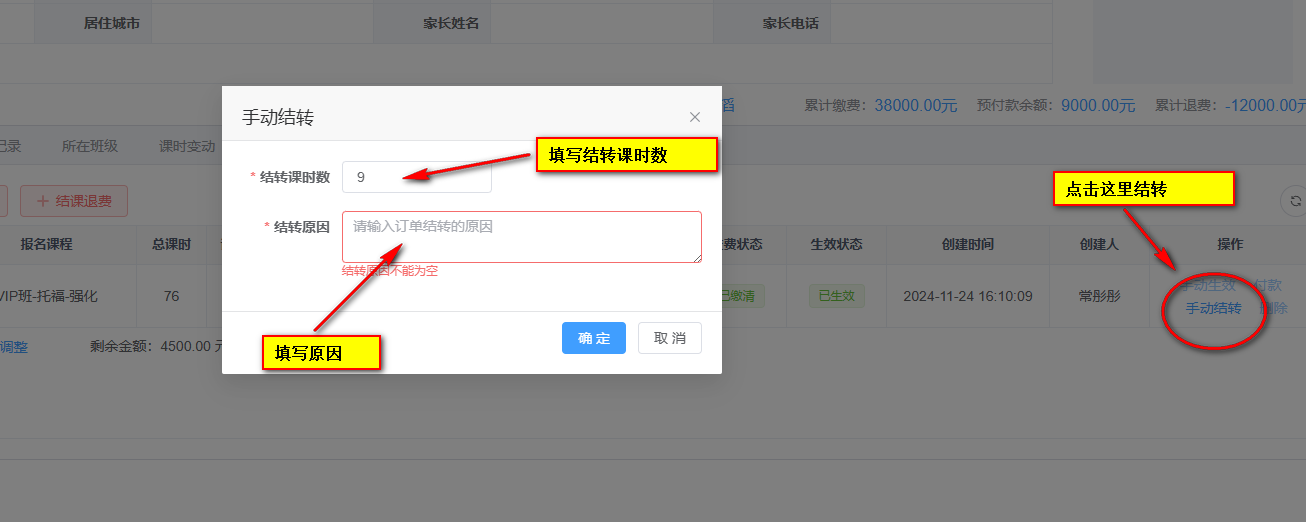Select the 已生效 status tag
Screen dimensions: 1306x522
[x=836, y=296]
